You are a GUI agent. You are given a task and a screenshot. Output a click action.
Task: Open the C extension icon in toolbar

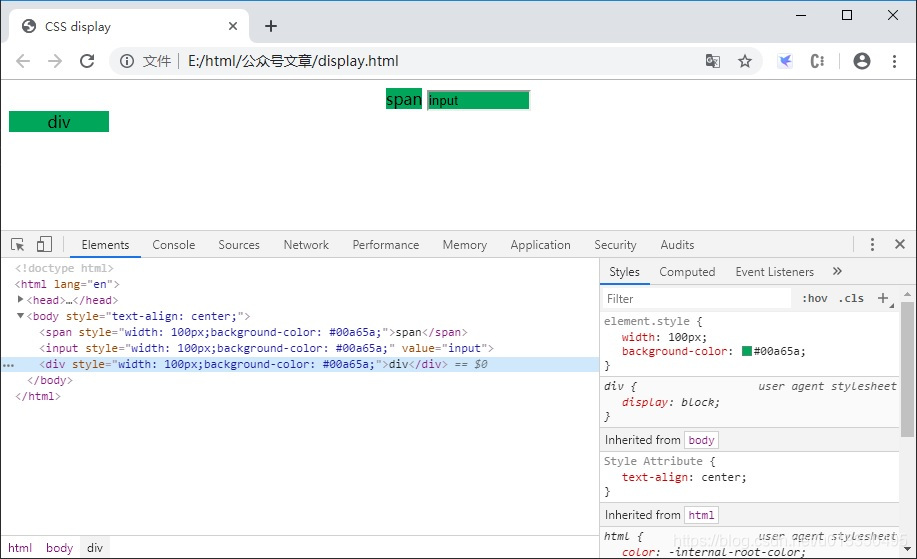pos(817,61)
